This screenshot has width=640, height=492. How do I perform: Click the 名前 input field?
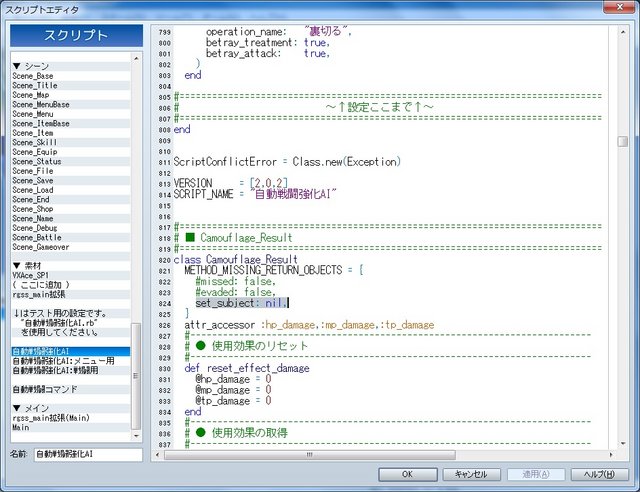[88, 454]
